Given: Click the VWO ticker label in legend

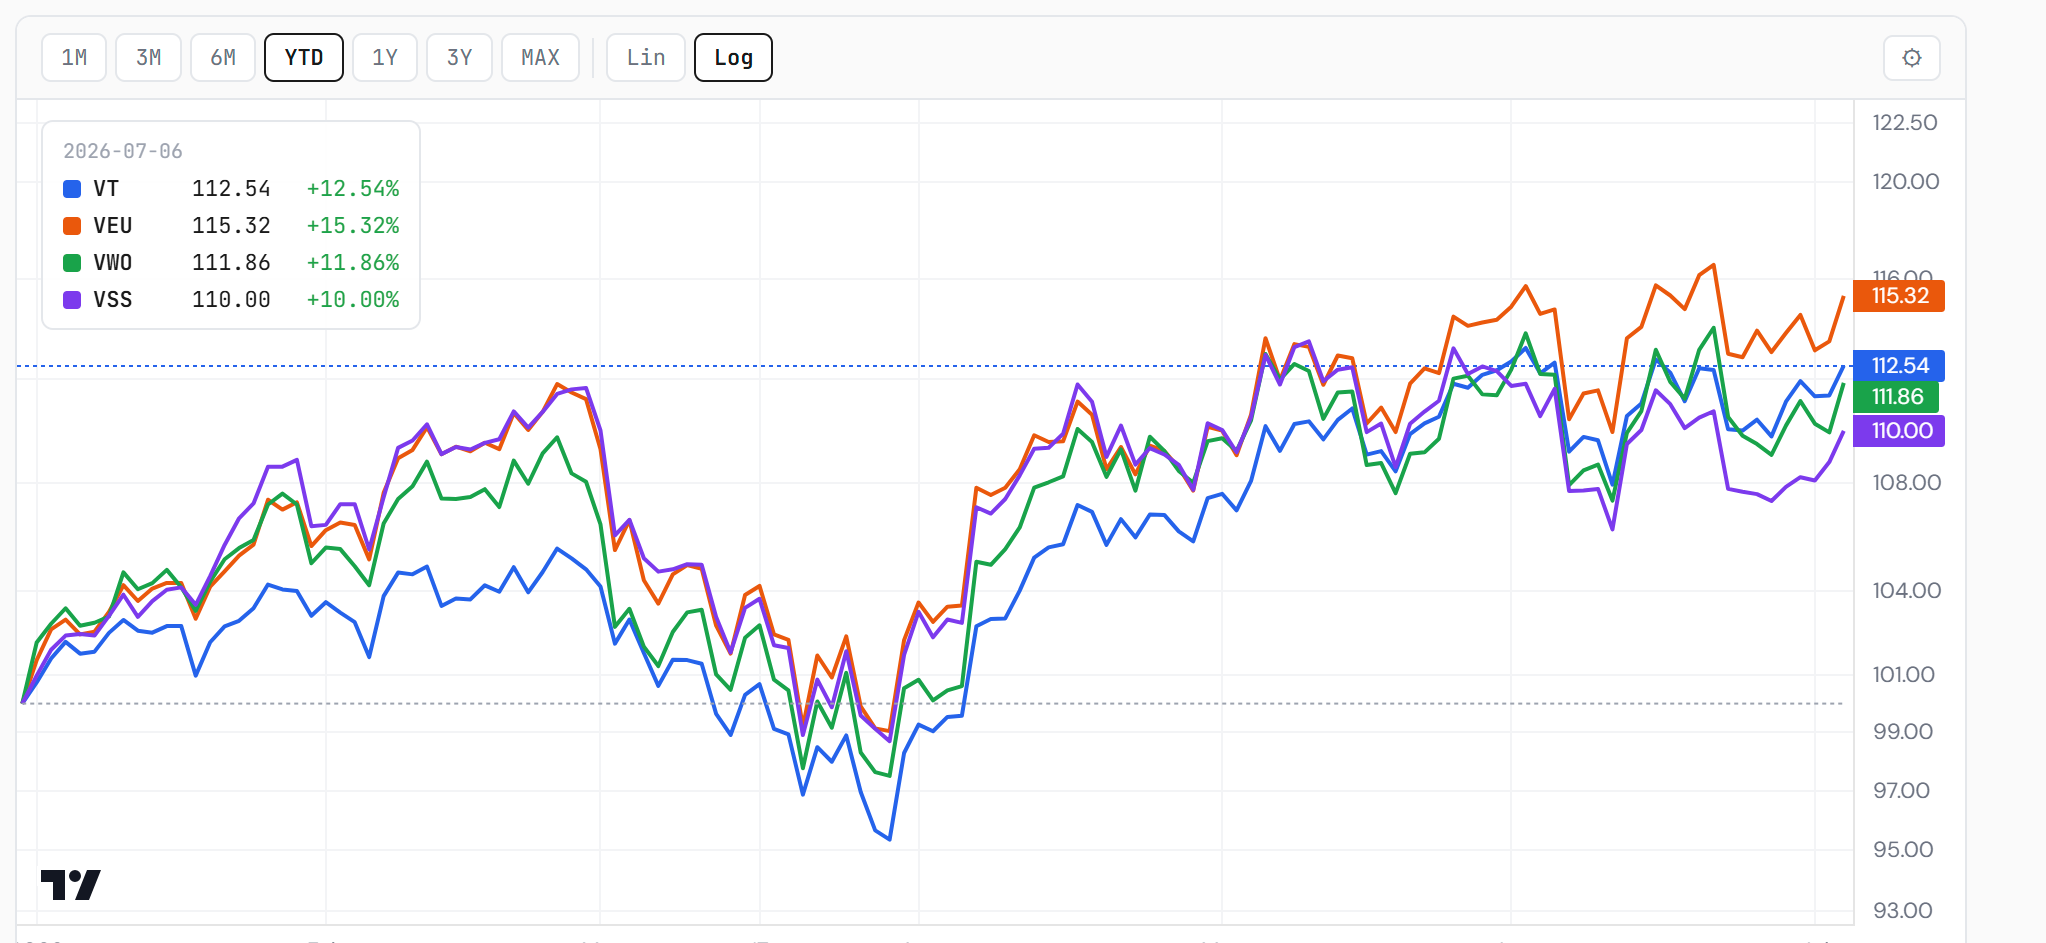Looking at the screenshot, I should [113, 263].
